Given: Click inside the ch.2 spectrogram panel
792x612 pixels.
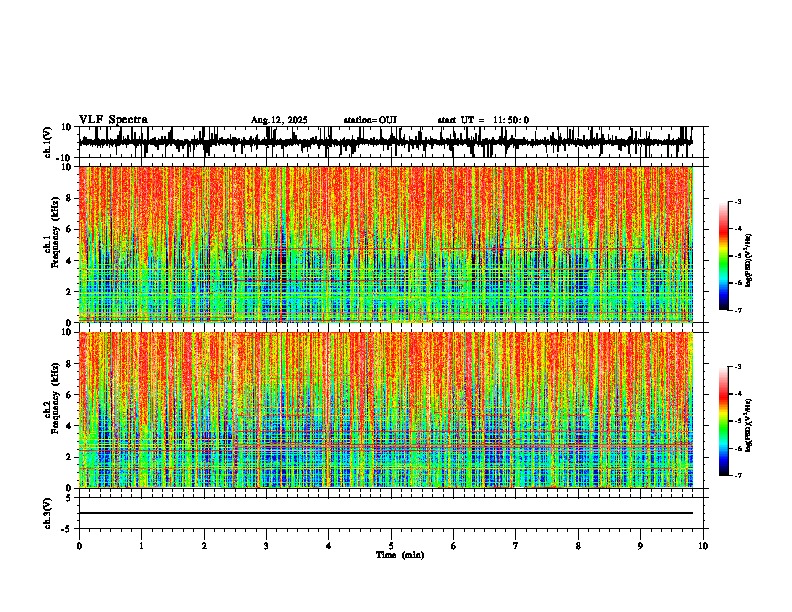Looking at the screenshot, I should click(x=386, y=410).
